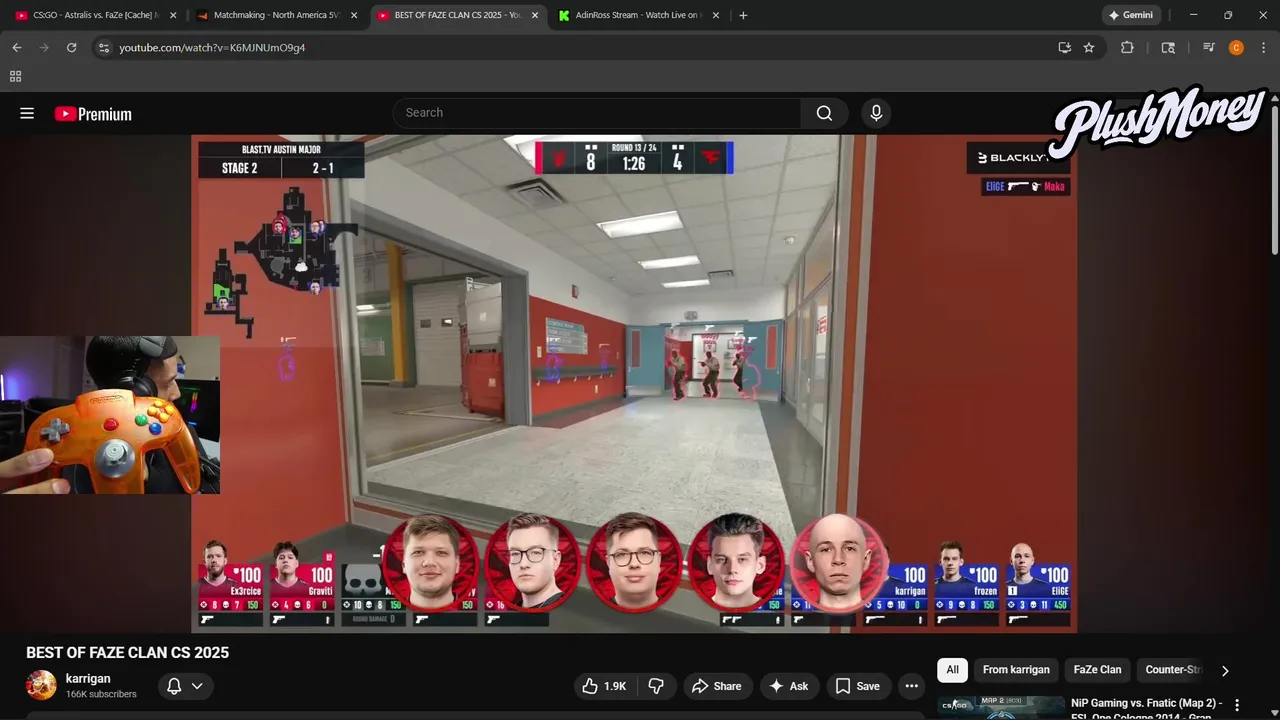Open the NiP Gaming vs. Fnatic video title
Image resolution: width=1280 pixels, height=720 pixels.
(x=1146, y=709)
